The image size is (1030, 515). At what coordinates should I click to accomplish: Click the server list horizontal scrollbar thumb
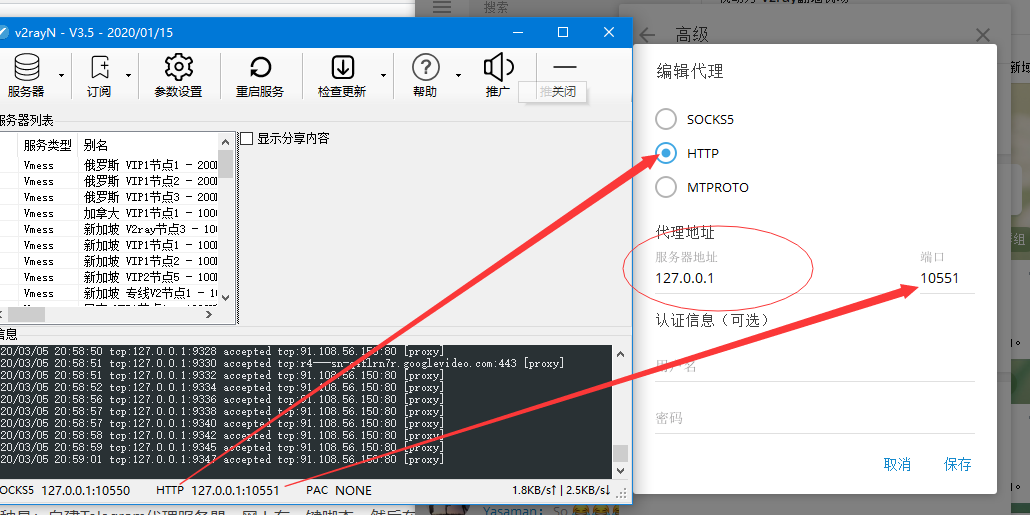coord(26,315)
